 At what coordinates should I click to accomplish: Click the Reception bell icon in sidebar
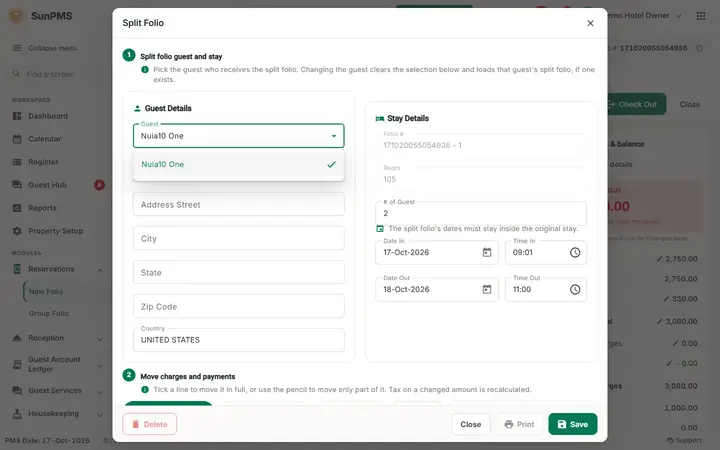tap(17, 338)
